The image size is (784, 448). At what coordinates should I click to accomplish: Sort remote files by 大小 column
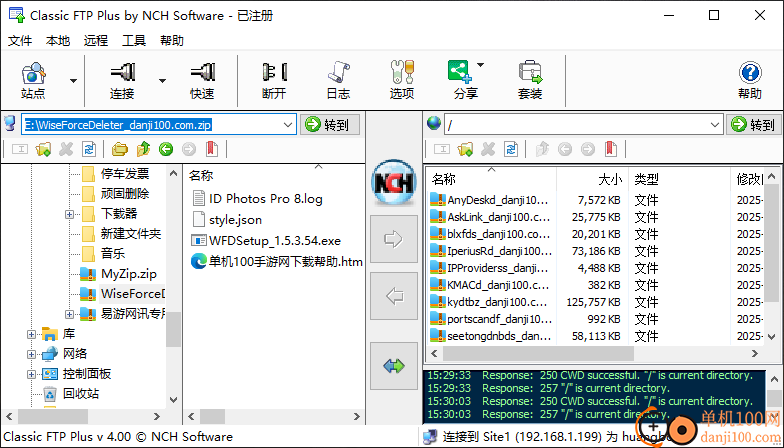click(x=592, y=178)
